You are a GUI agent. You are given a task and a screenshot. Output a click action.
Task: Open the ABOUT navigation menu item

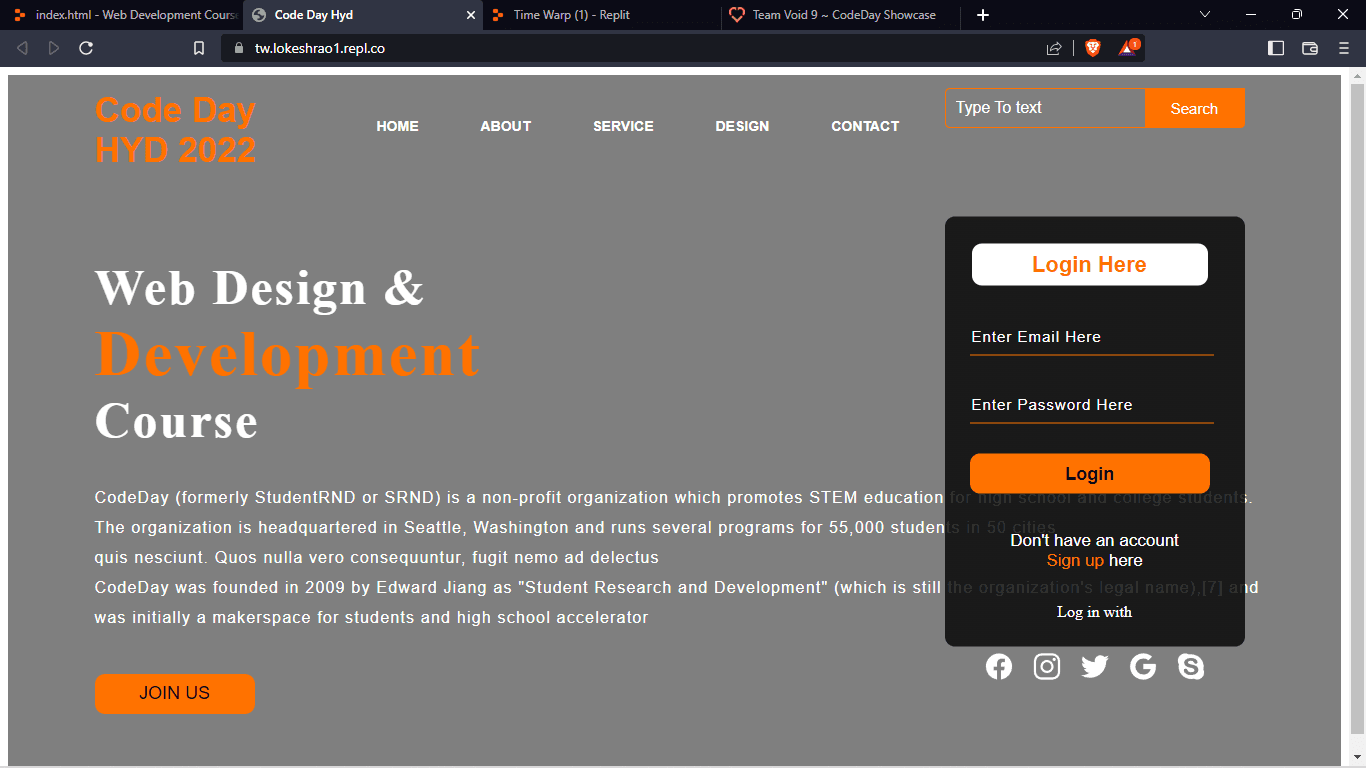tap(505, 126)
